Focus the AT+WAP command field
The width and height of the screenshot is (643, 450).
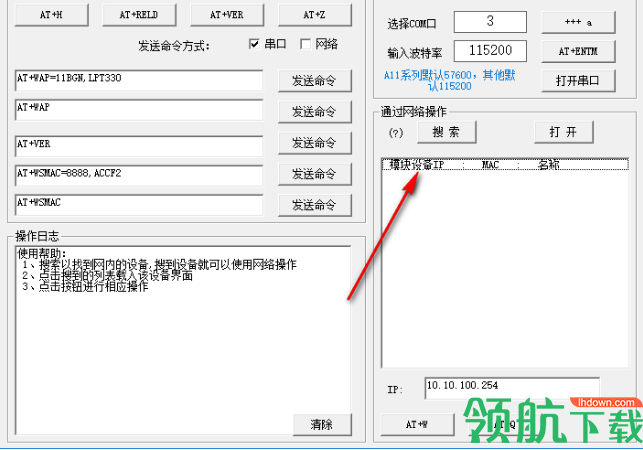(139, 110)
